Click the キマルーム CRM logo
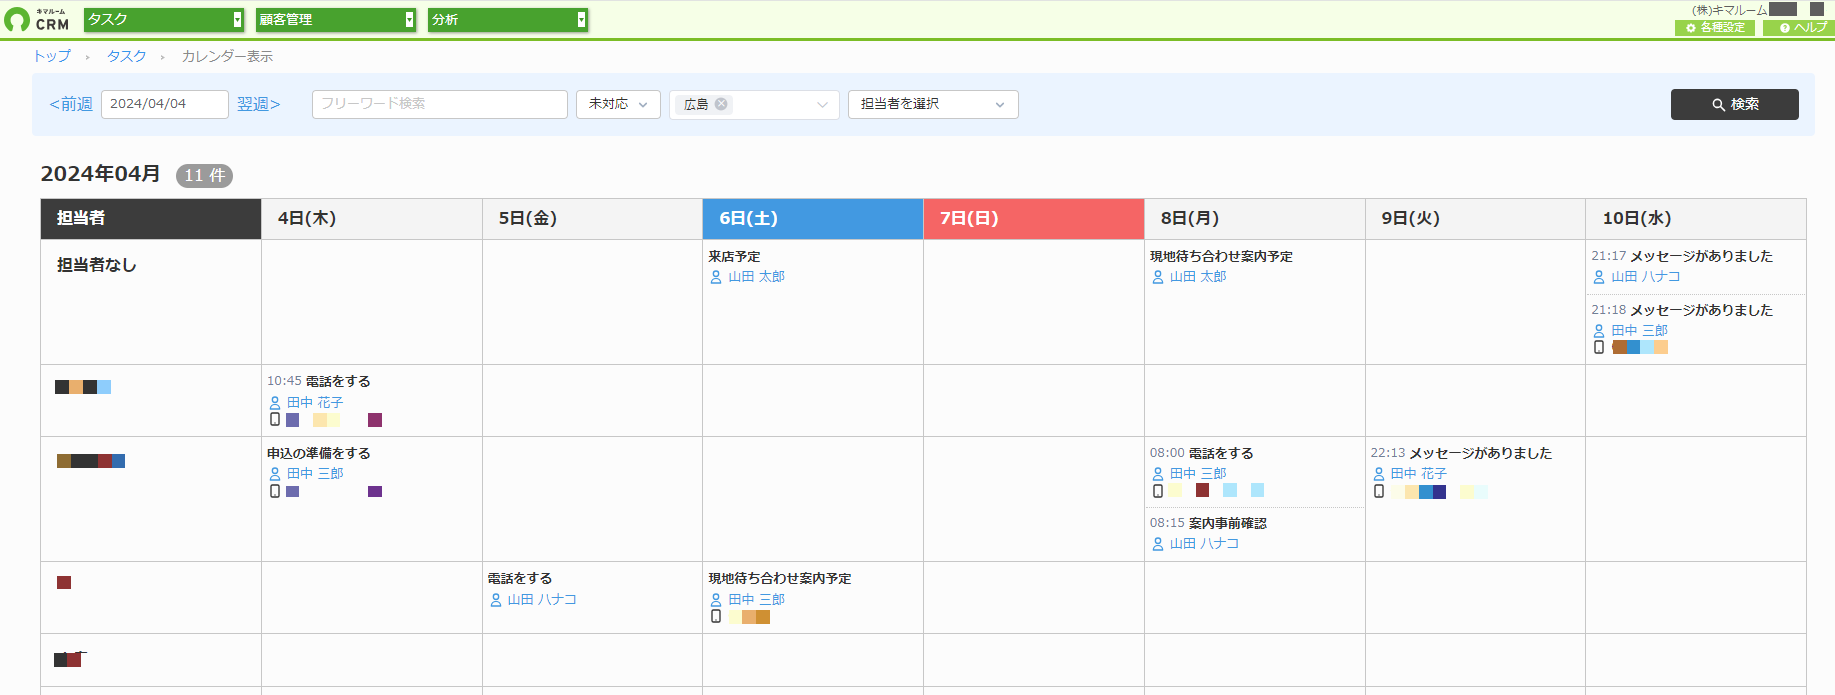1835x695 pixels. point(37,19)
